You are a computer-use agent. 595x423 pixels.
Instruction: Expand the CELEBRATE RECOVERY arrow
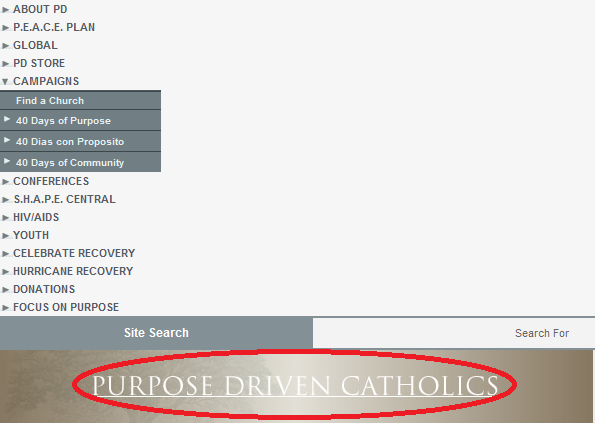tap(5, 254)
